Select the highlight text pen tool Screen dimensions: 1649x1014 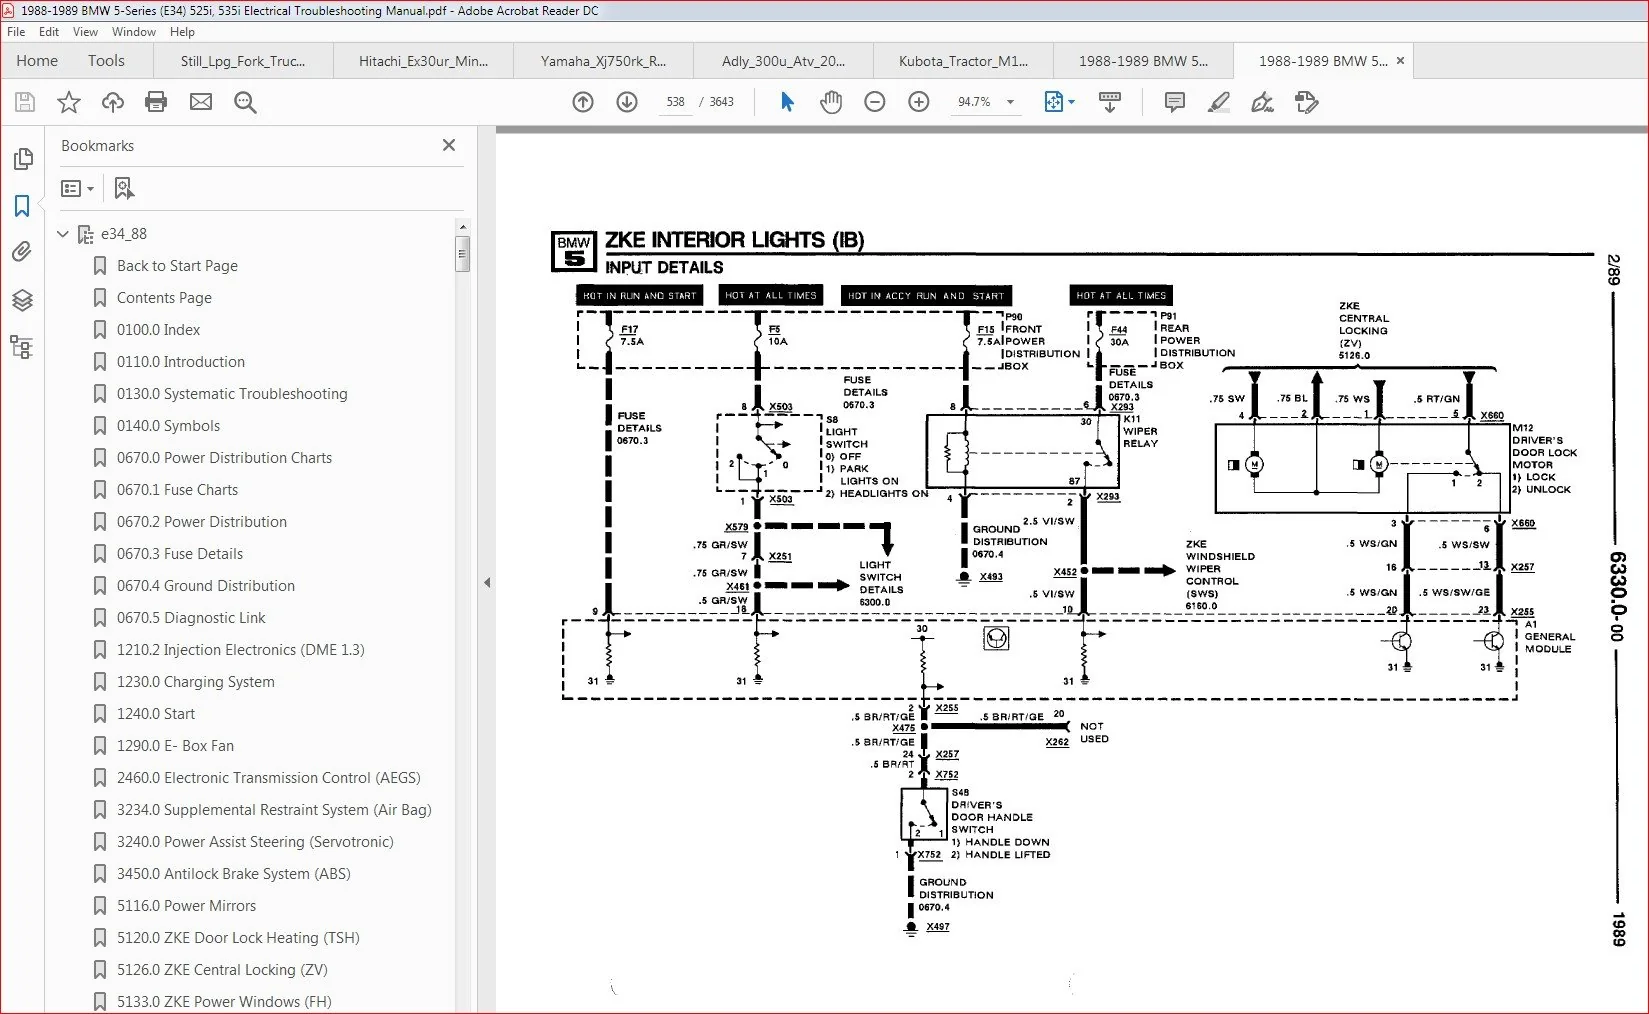pos(1219,102)
